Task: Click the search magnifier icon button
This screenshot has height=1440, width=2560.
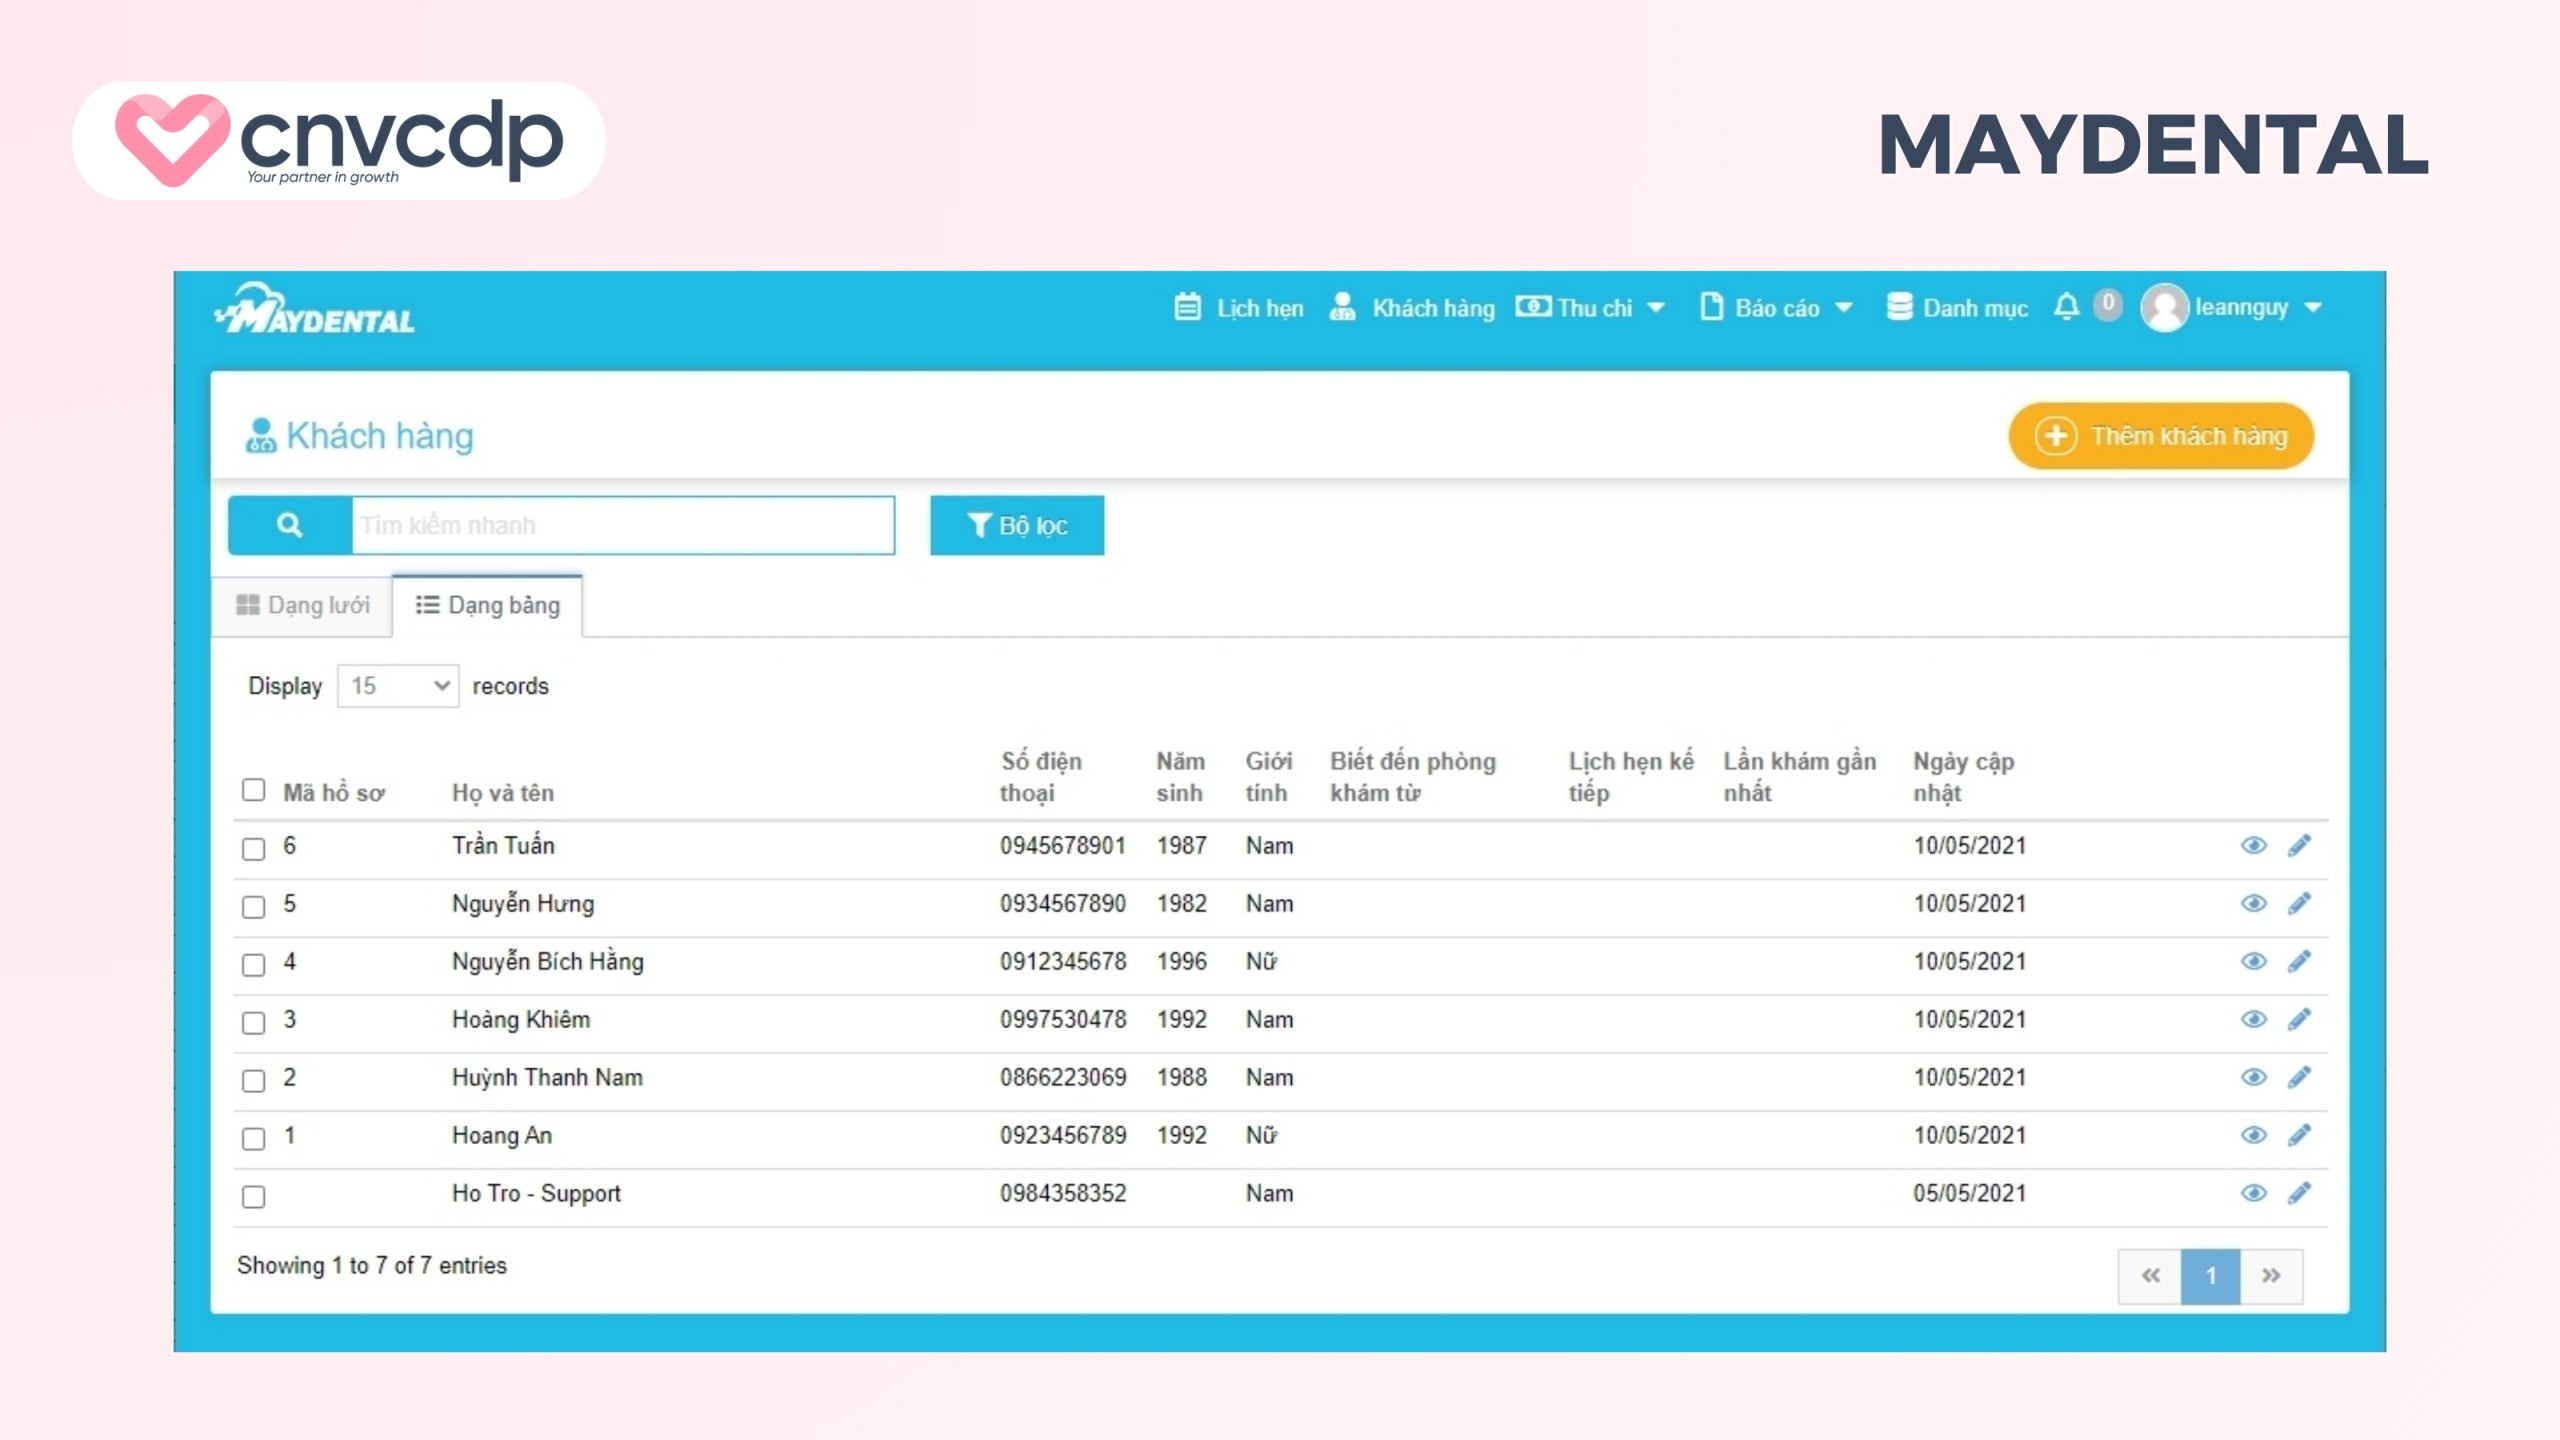Action: pyautogui.click(x=289, y=525)
